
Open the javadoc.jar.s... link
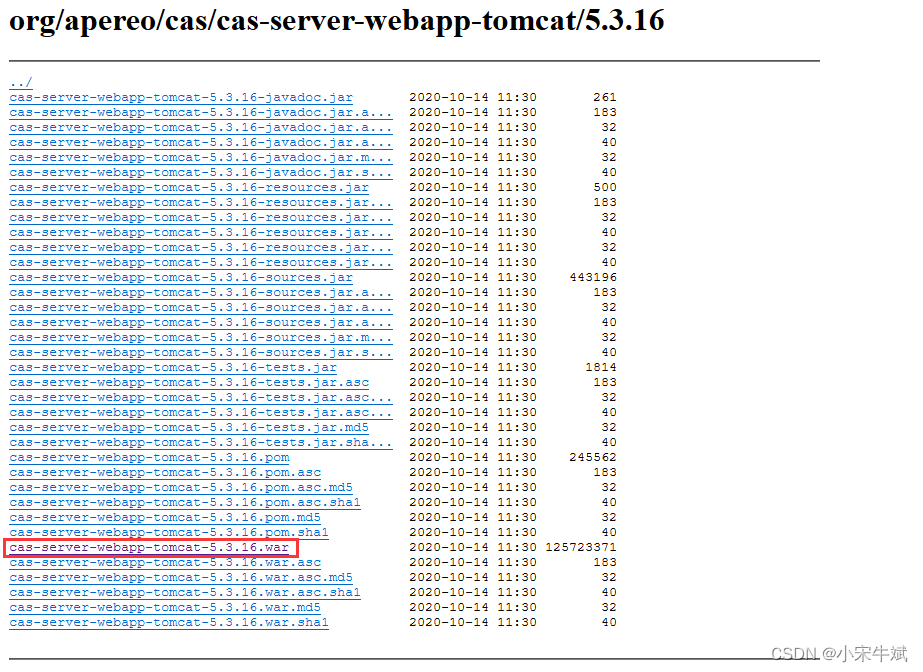tap(201, 172)
